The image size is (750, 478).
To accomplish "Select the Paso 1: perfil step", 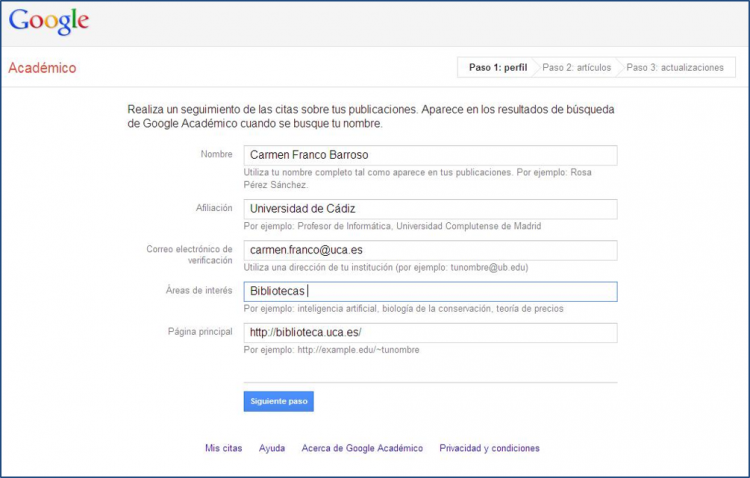I will pyautogui.click(x=497, y=67).
